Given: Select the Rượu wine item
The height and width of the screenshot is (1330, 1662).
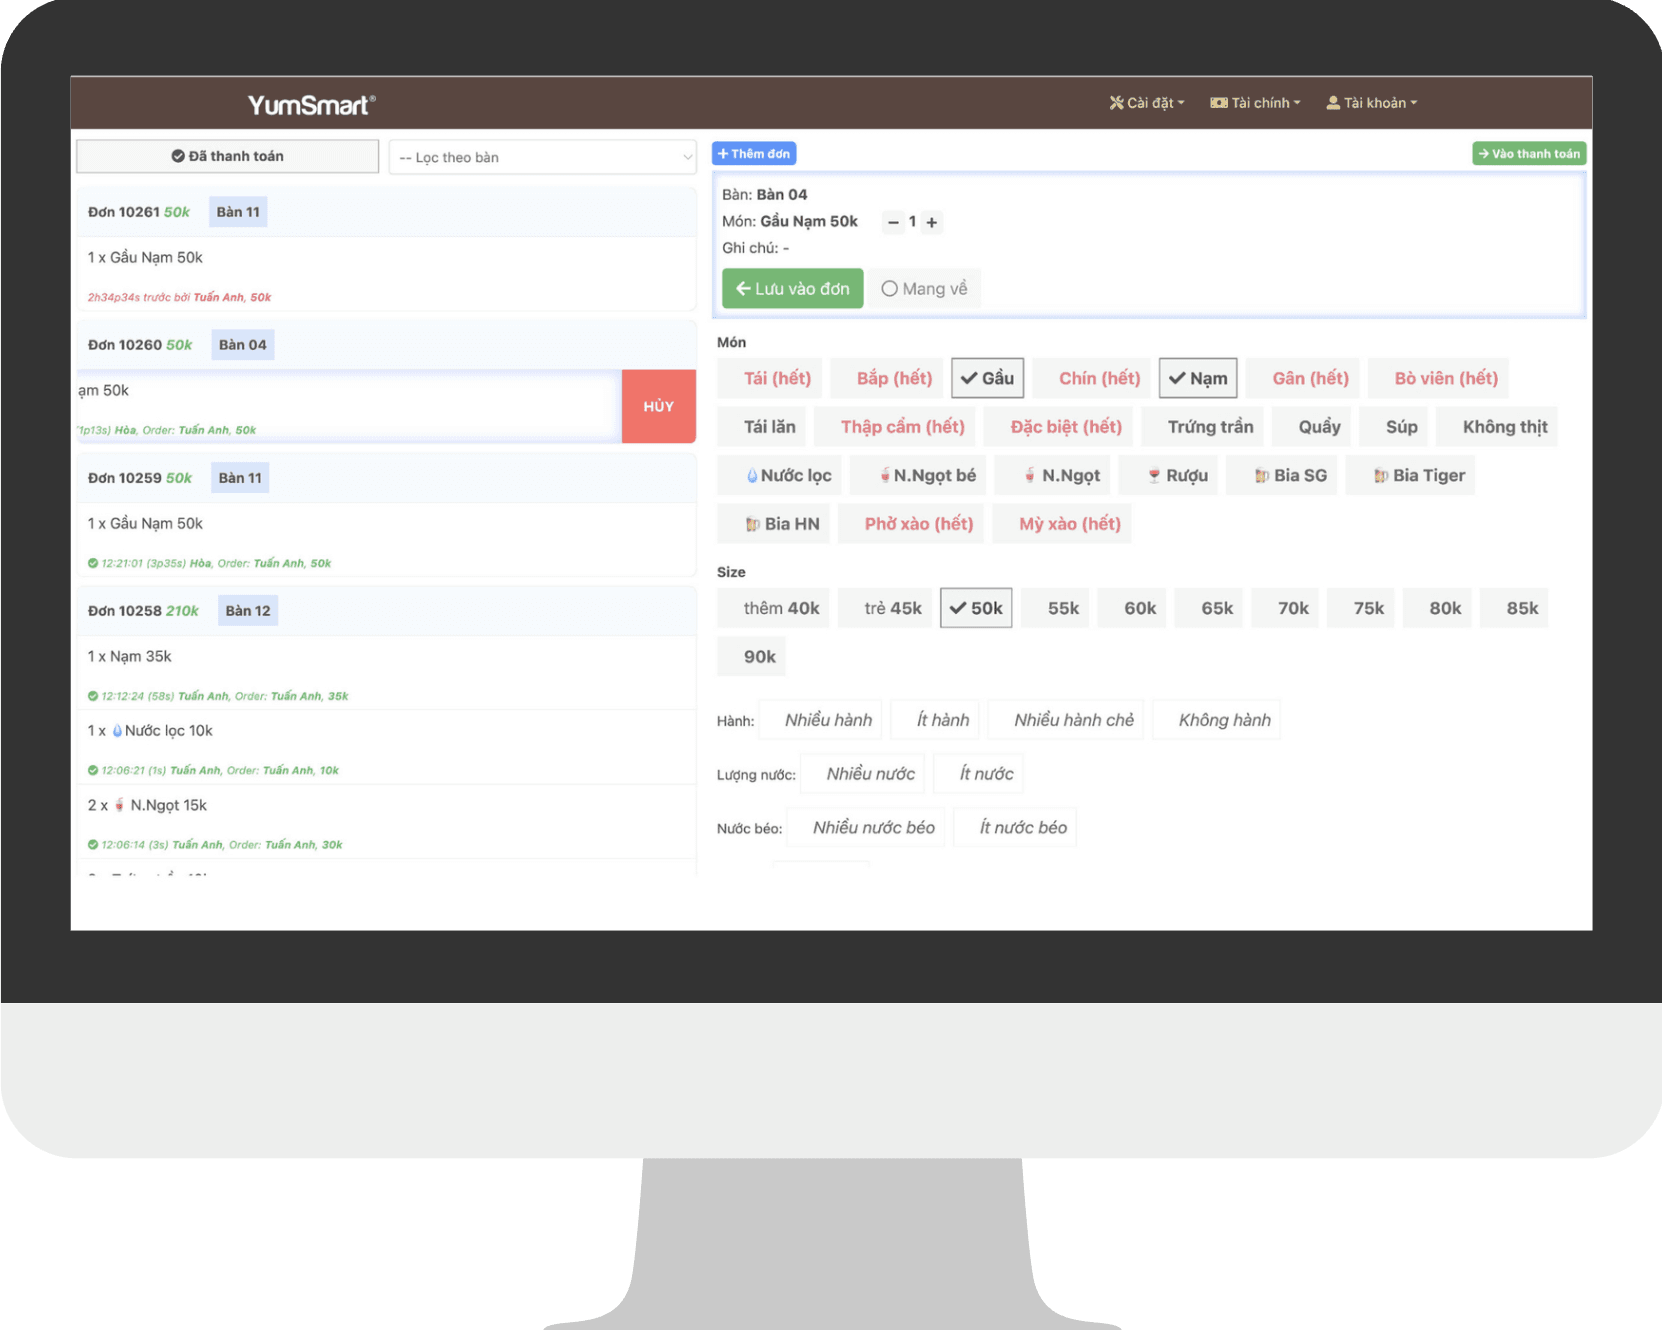Looking at the screenshot, I should pos(1177,476).
